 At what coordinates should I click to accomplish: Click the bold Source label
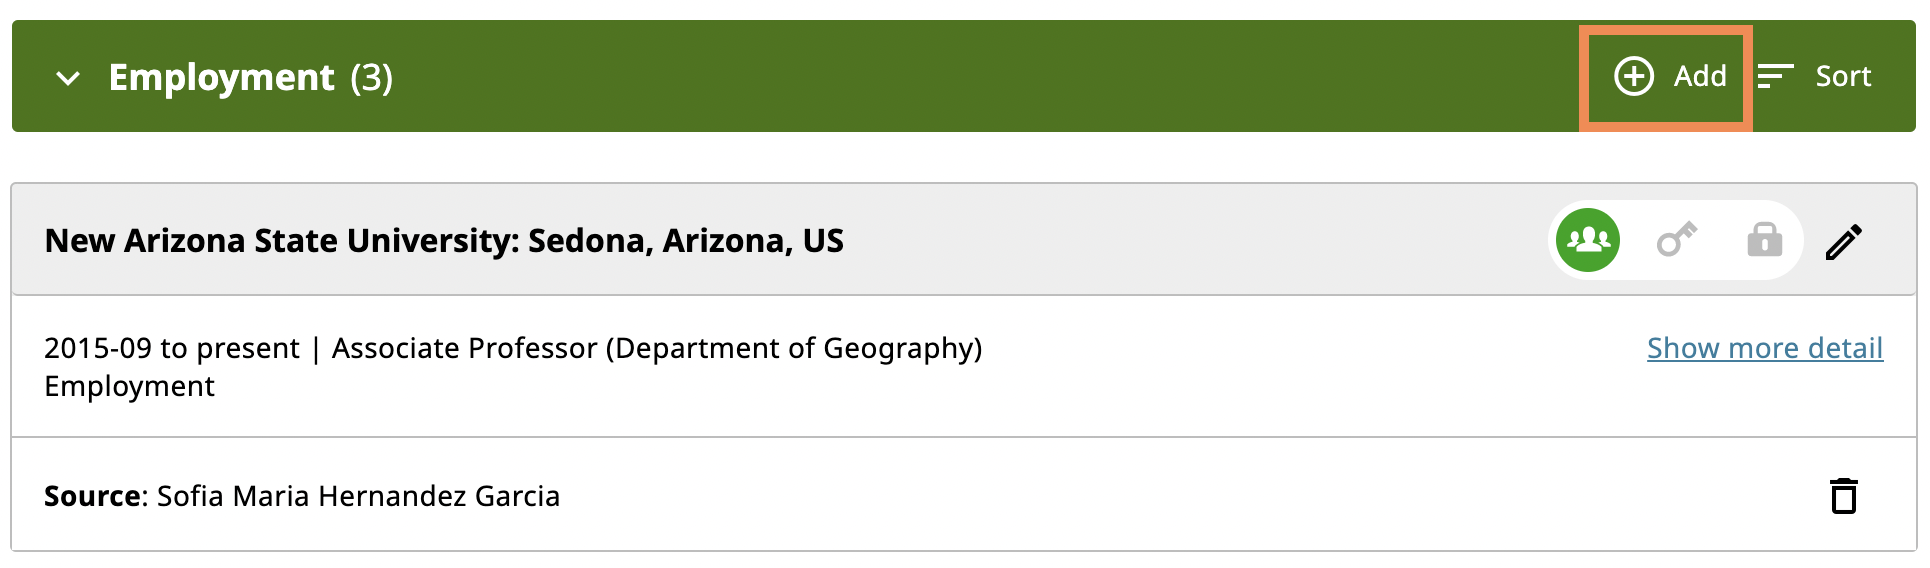pyautogui.click(x=96, y=496)
